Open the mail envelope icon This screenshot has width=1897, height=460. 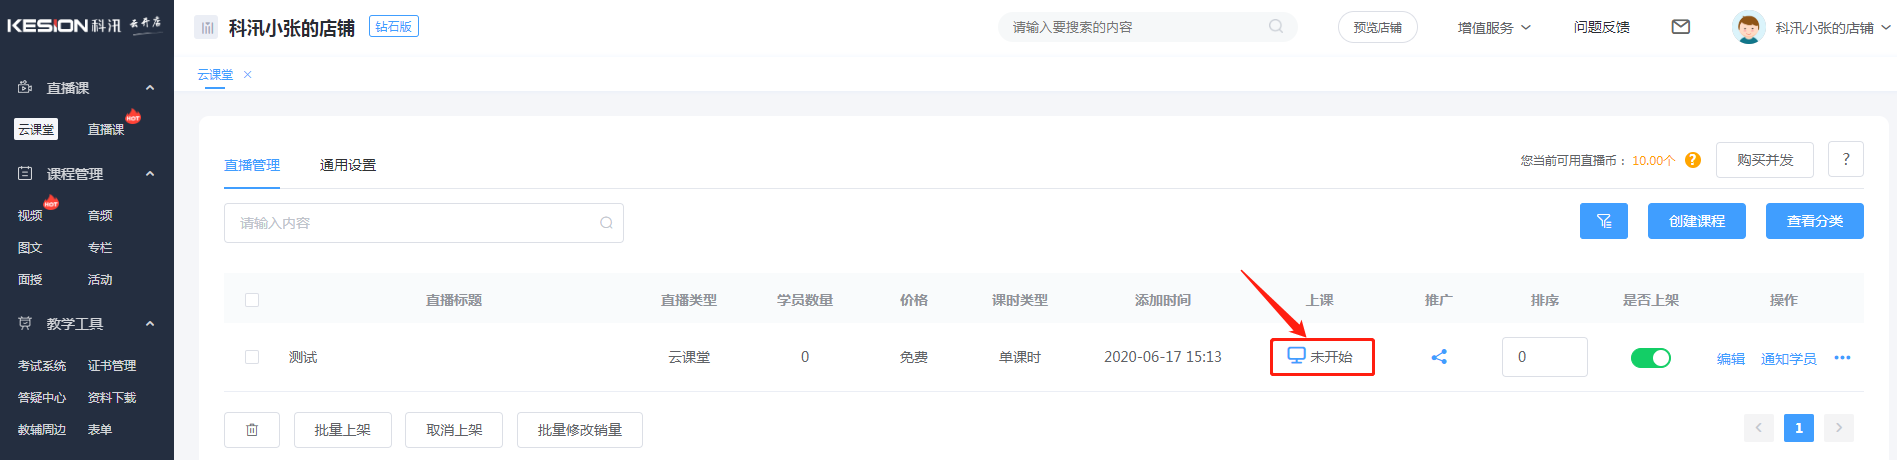pyautogui.click(x=1681, y=27)
